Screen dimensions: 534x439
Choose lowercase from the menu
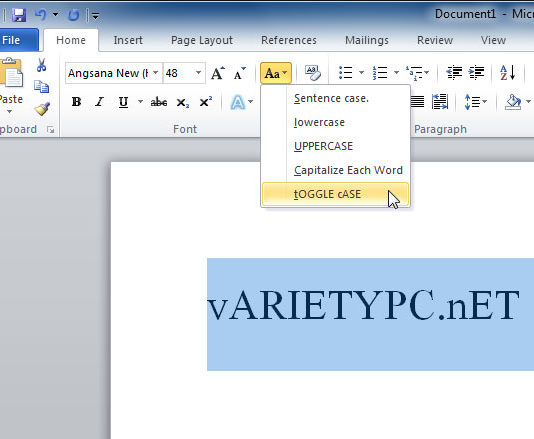coord(335,122)
